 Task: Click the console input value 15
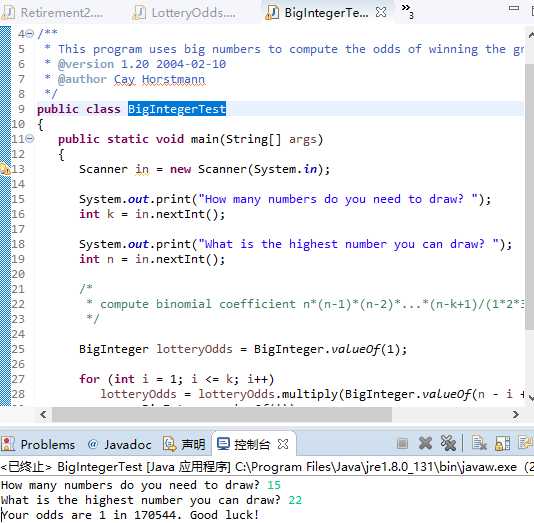(274, 485)
